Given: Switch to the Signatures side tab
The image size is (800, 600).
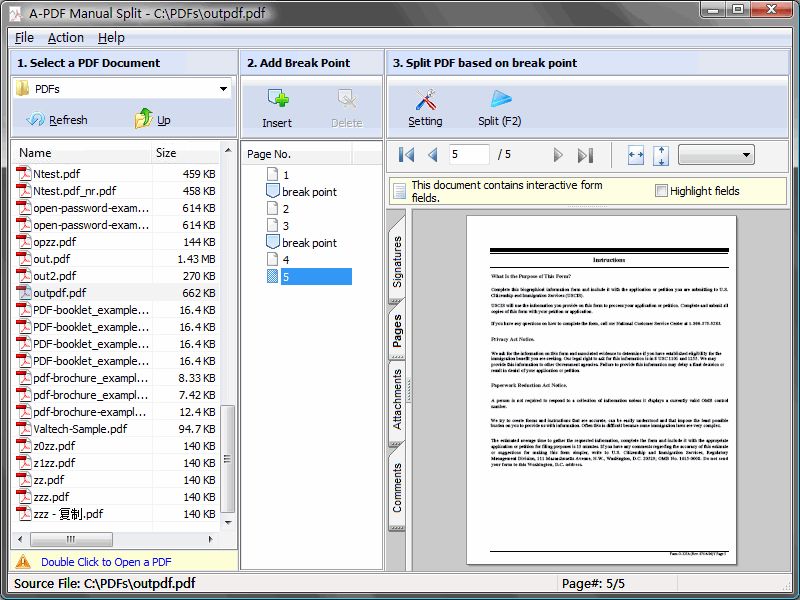Looking at the screenshot, I should tap(397, 262).
